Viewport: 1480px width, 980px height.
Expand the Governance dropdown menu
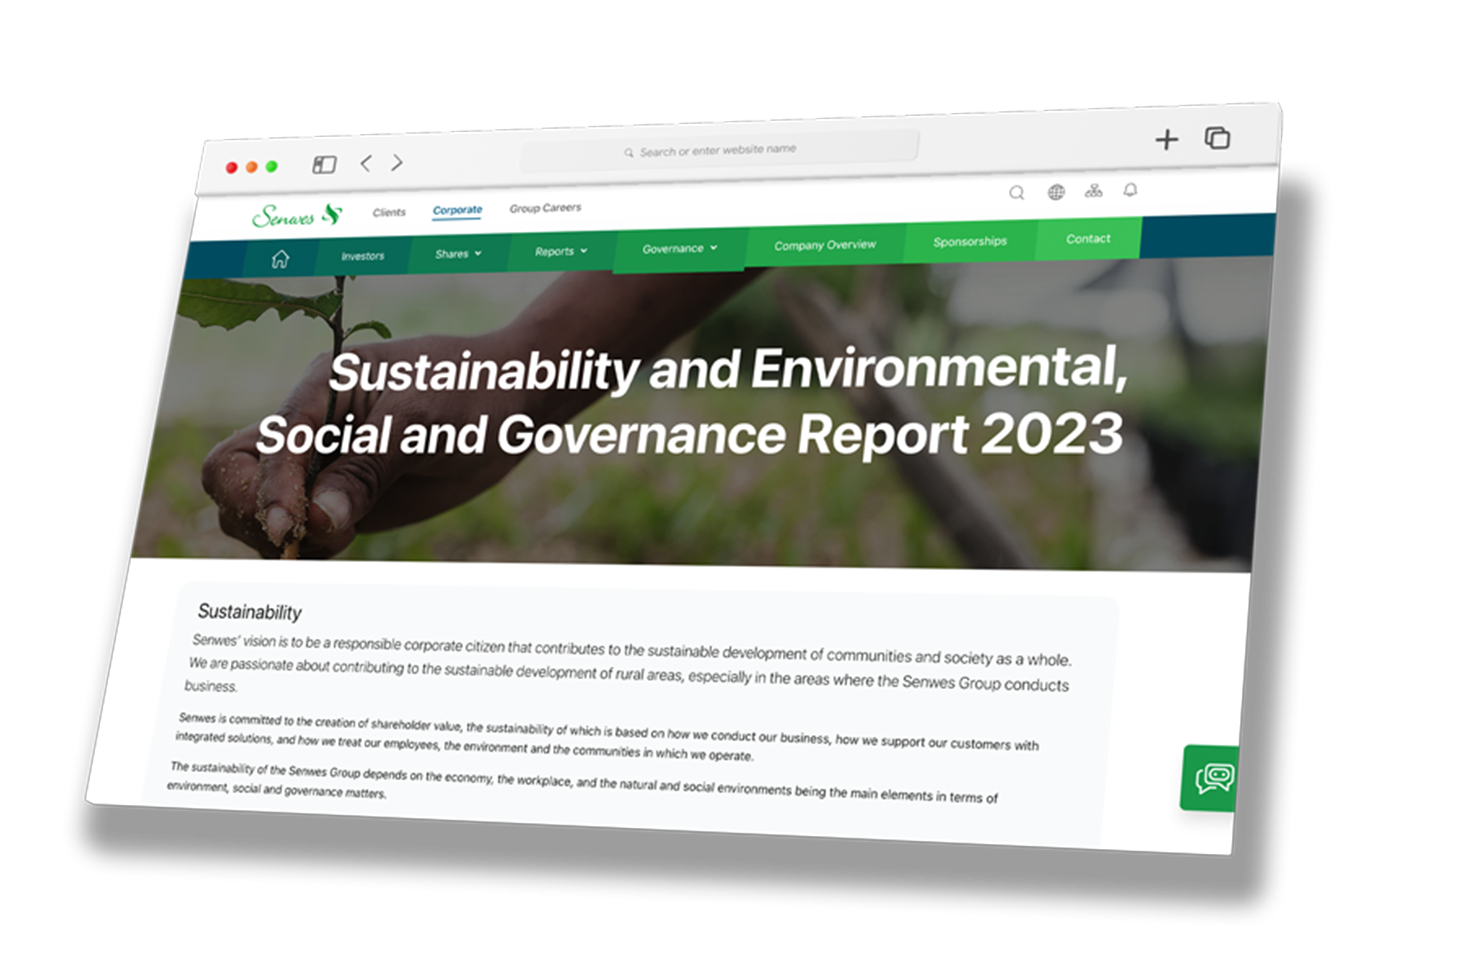pyautogui.click(x=680, y=248)
